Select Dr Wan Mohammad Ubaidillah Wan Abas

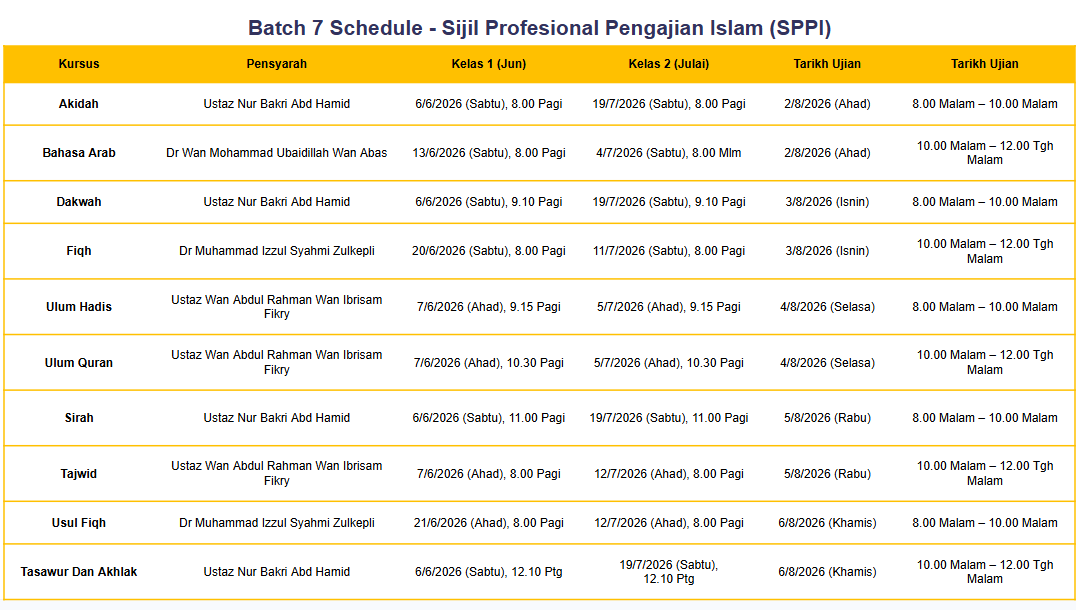277,153
